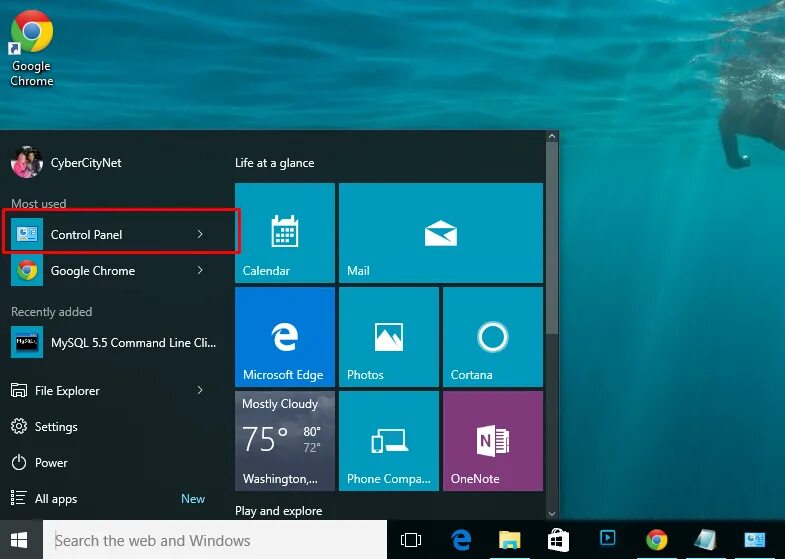785x559 pixels.
Task: Launch Edge from the taskbar
Action: click(x=461, y=540)
